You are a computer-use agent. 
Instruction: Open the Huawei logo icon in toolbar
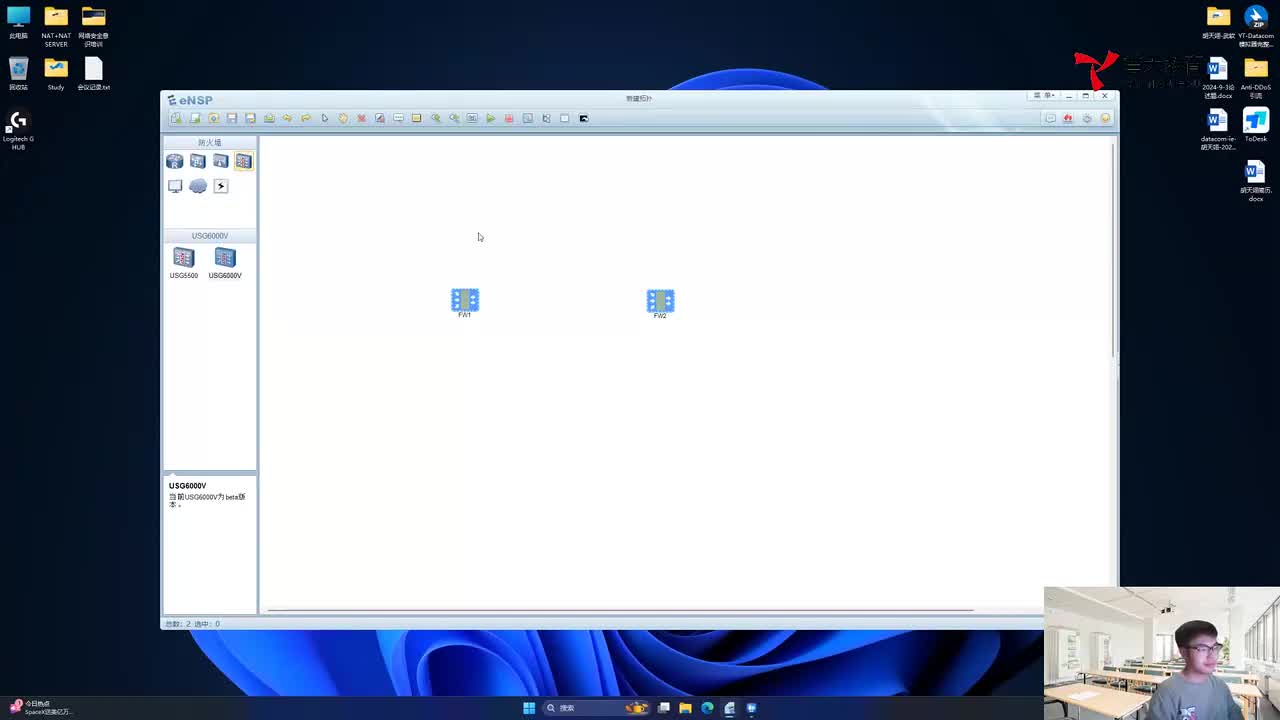(1068, 118)
